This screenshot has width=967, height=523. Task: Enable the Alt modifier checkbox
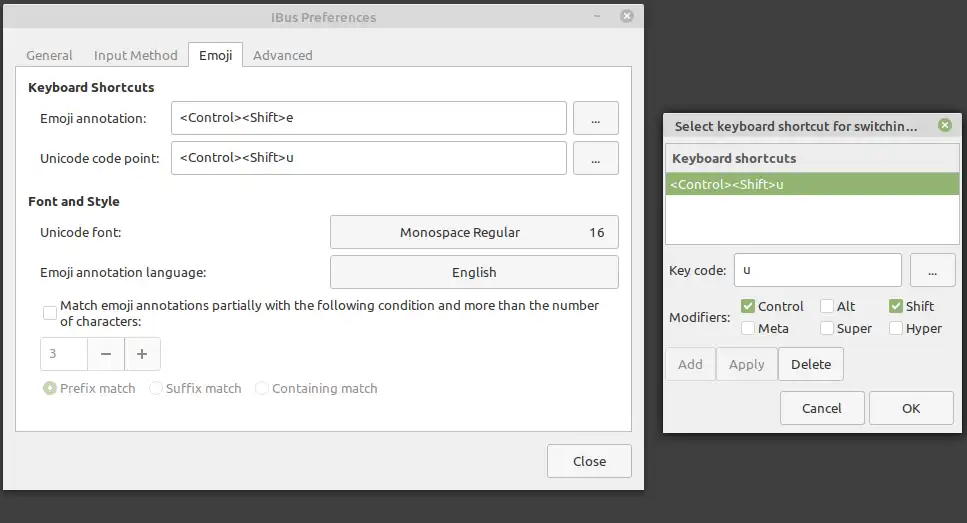[827, 306]
